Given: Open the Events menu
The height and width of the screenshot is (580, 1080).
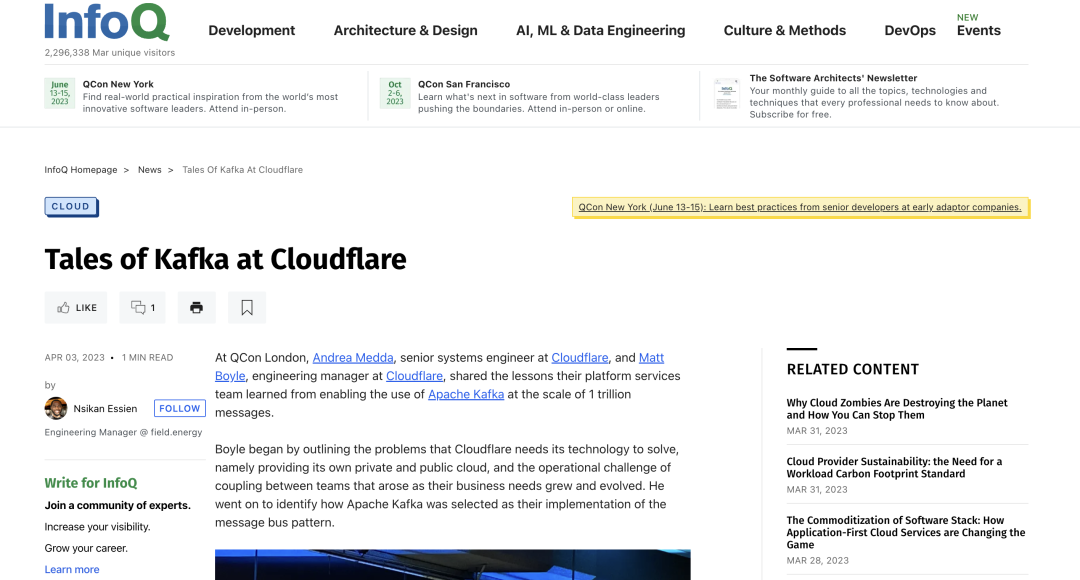Looking at the screenshot, I should 979,30.
